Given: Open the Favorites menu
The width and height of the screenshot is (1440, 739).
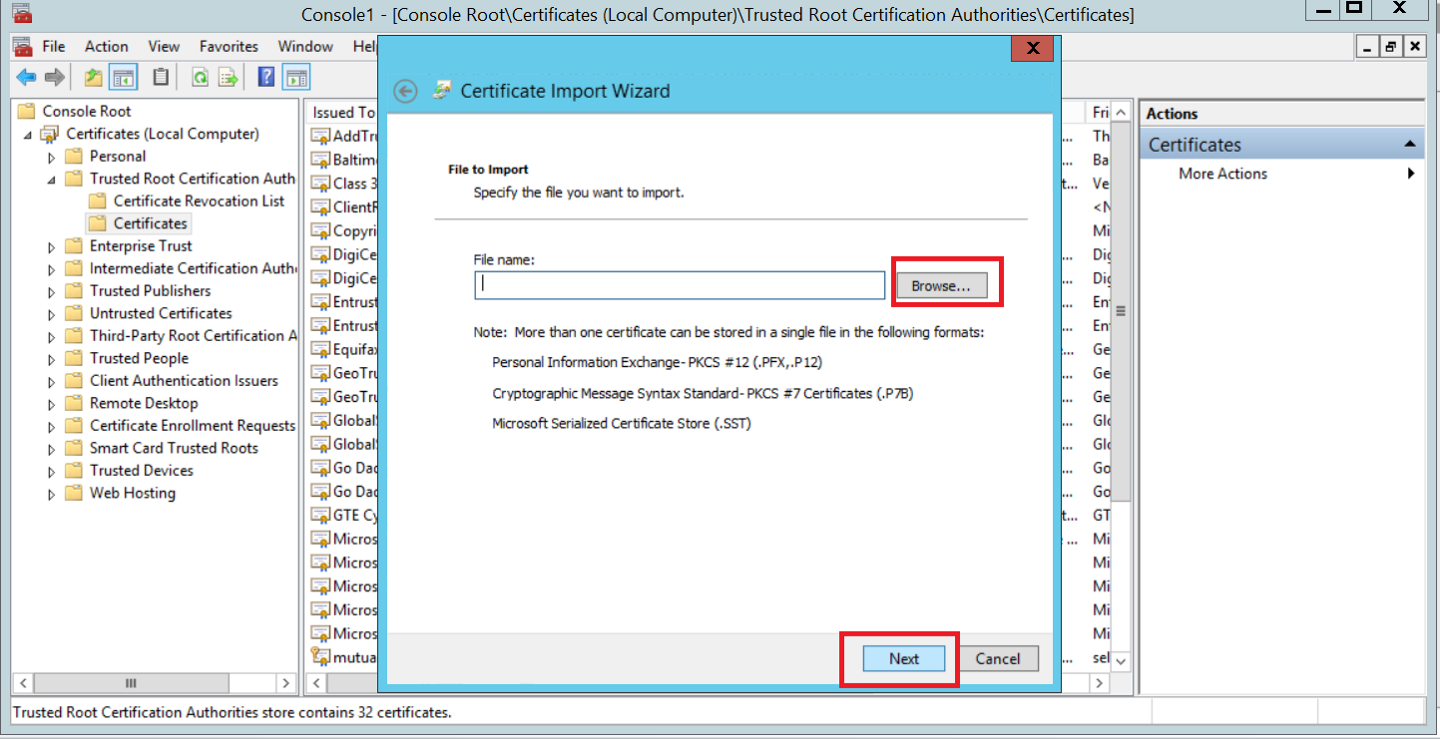Looking at the screenshot, I should [228, 47].
